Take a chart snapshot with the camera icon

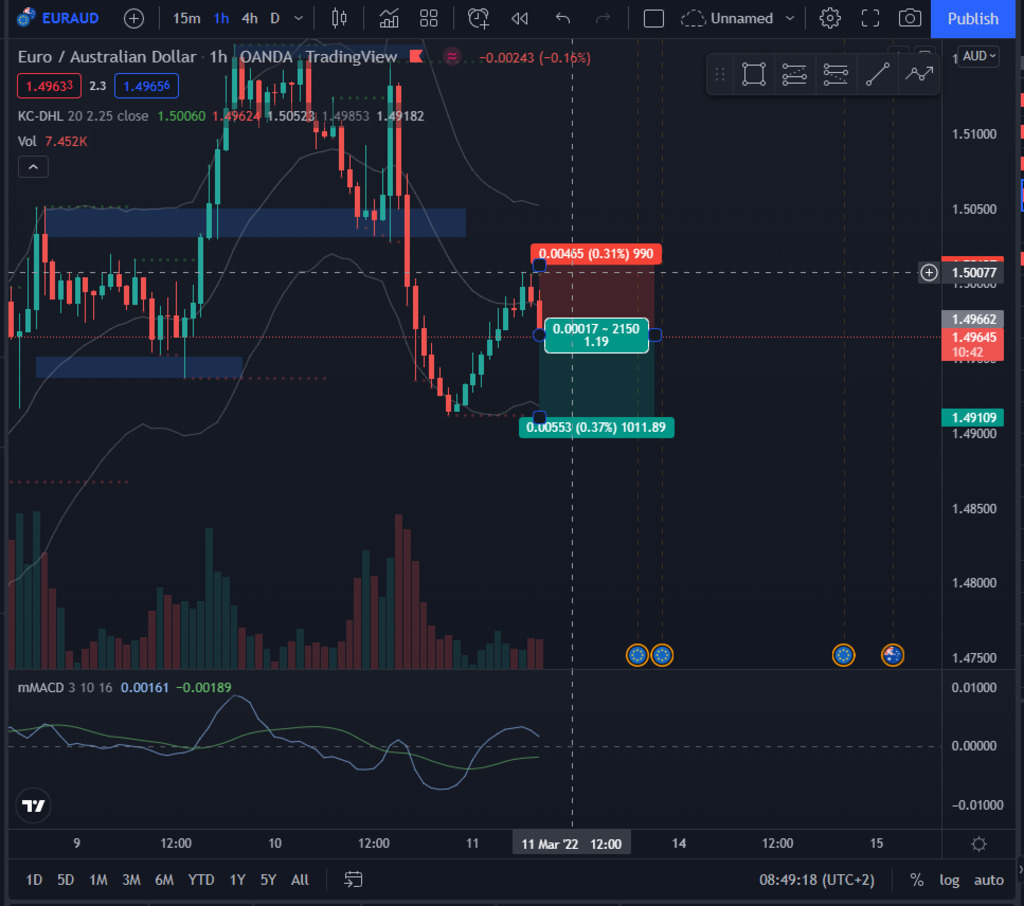point(909,18)
